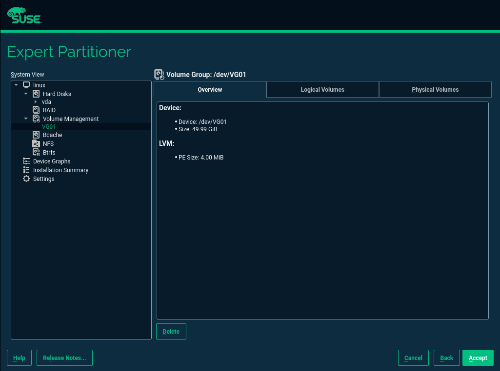The image size is (500, 371).
Task: Select the Volume Management icon
Action: tap(36, 119)
